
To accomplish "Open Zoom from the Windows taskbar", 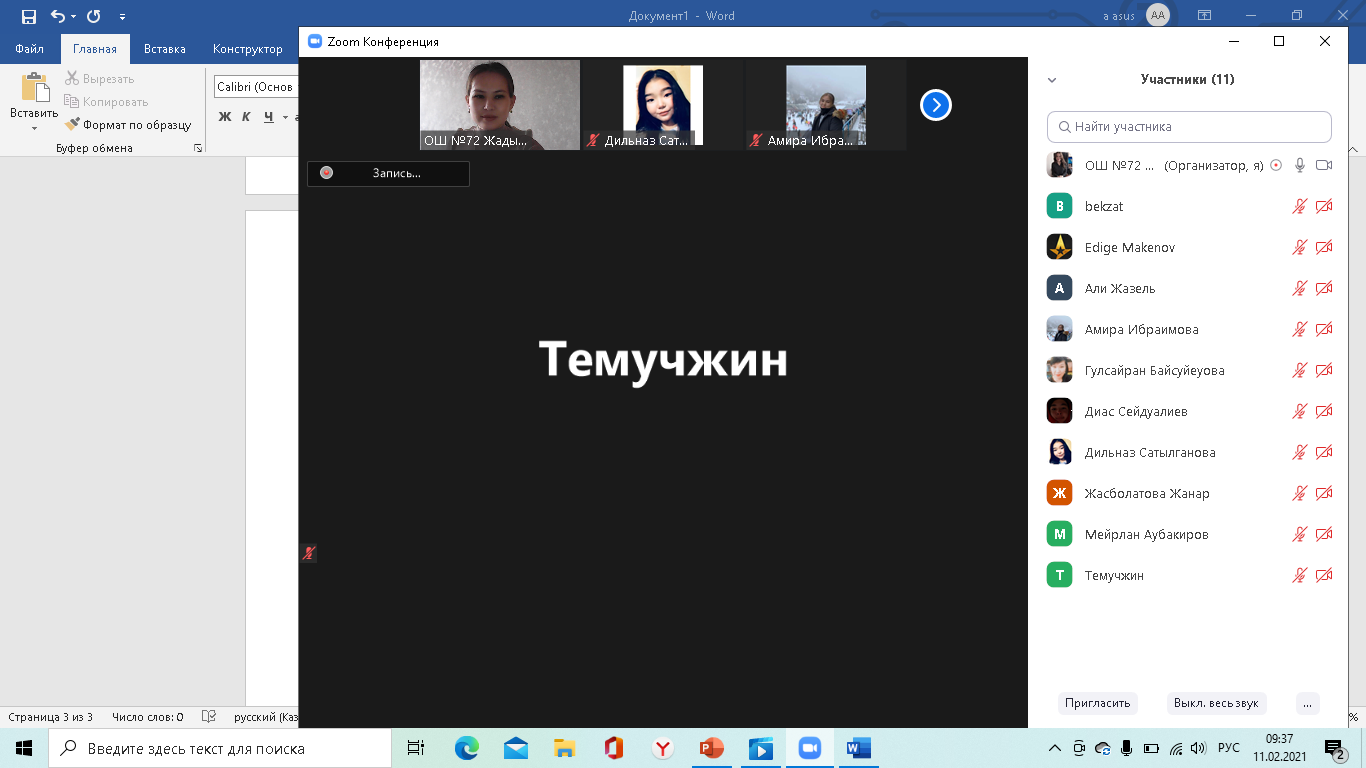I will (x=808, y=748).
